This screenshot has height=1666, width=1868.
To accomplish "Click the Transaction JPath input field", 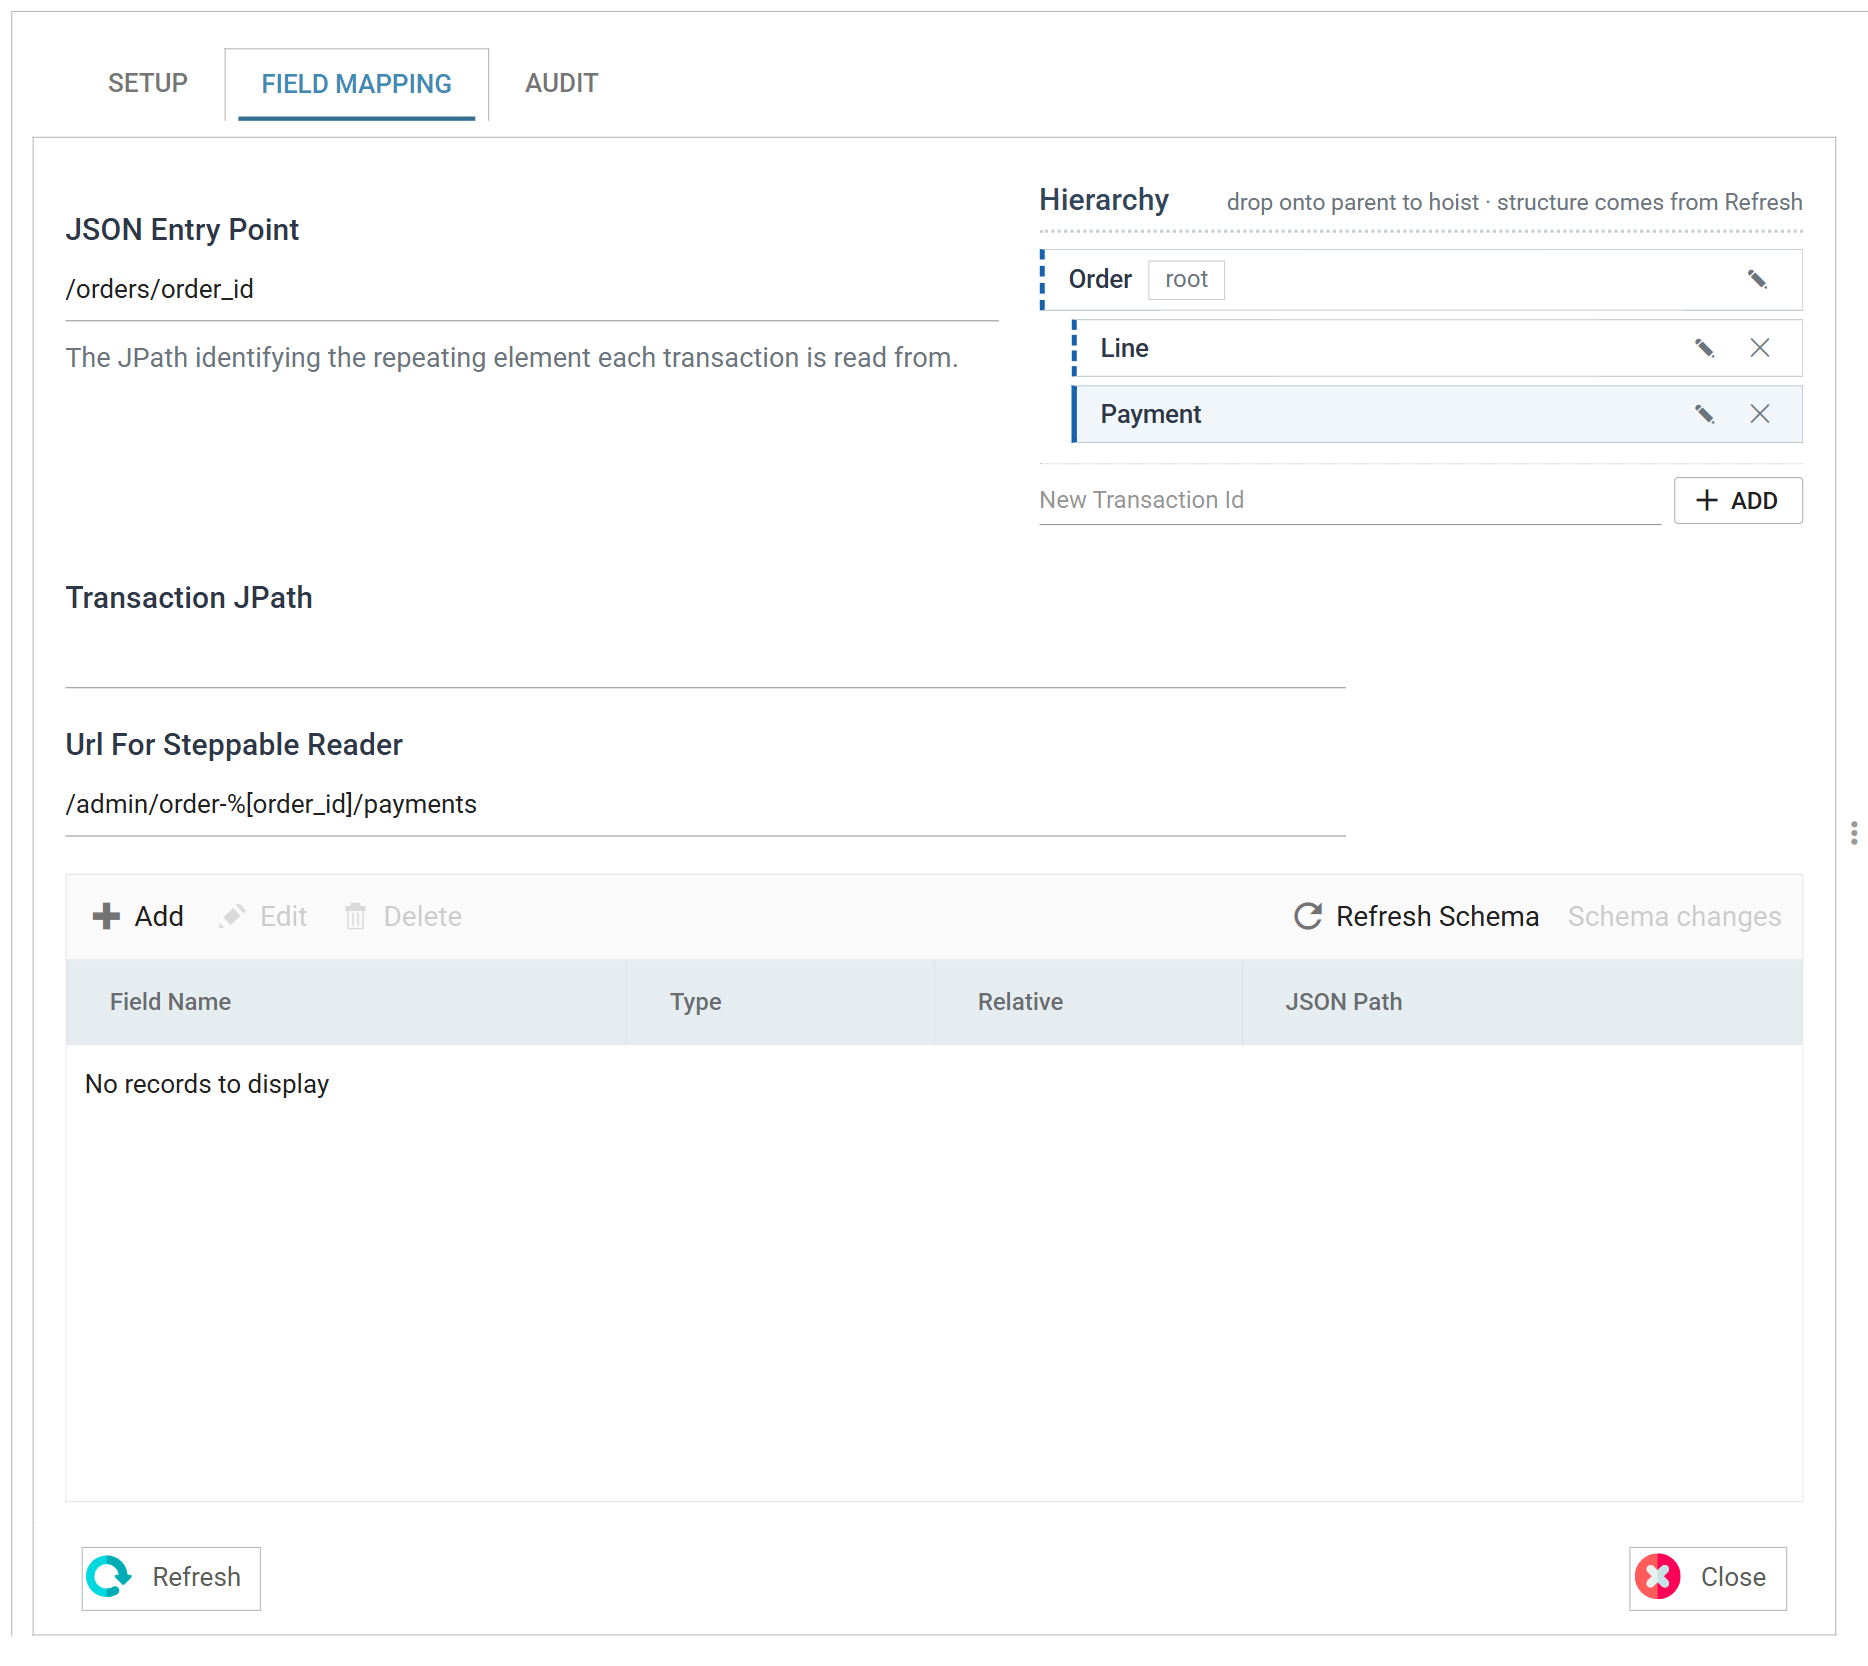I will 706,655.
